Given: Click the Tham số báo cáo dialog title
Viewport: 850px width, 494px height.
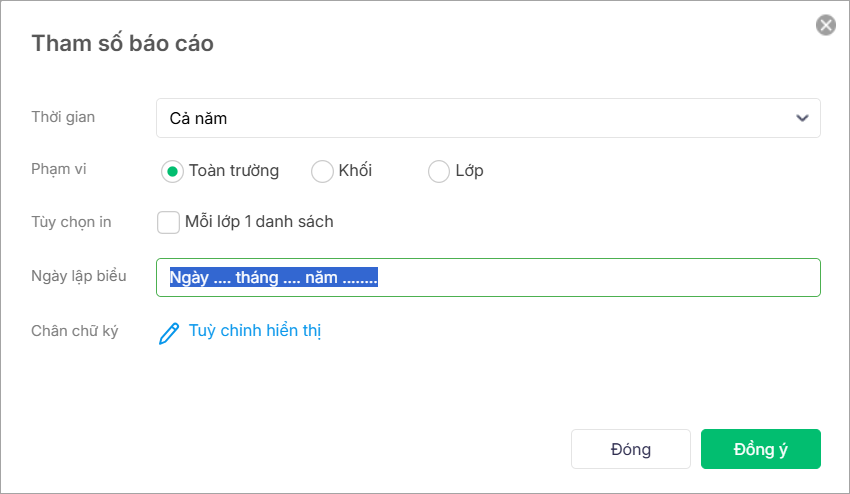Looking at the screenshot, I should 122,43.
